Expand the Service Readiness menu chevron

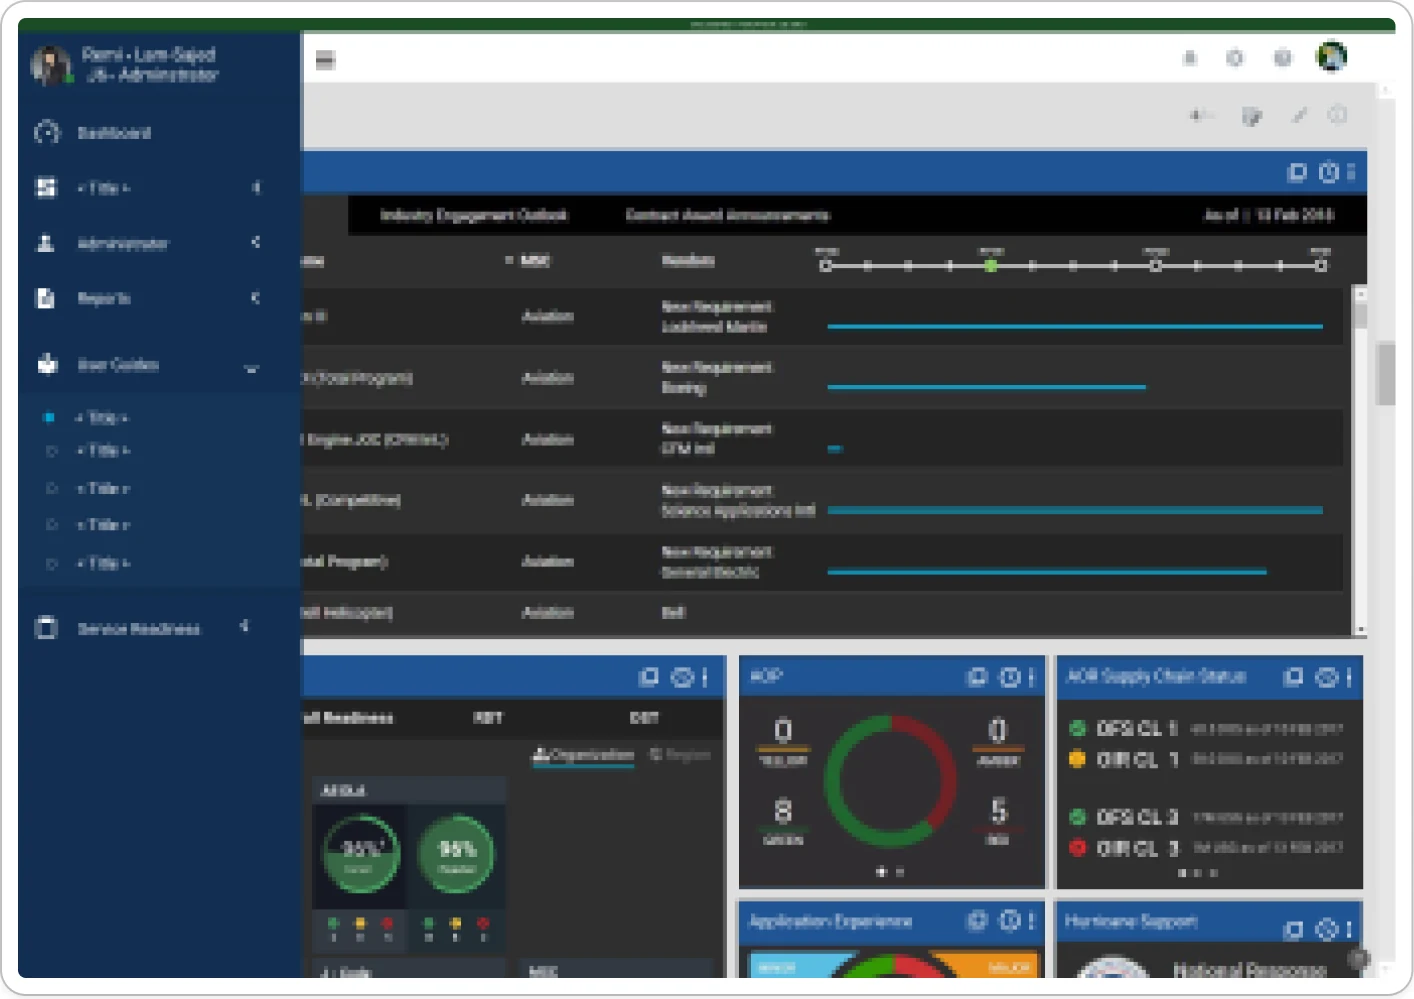(x=244, y=626)
